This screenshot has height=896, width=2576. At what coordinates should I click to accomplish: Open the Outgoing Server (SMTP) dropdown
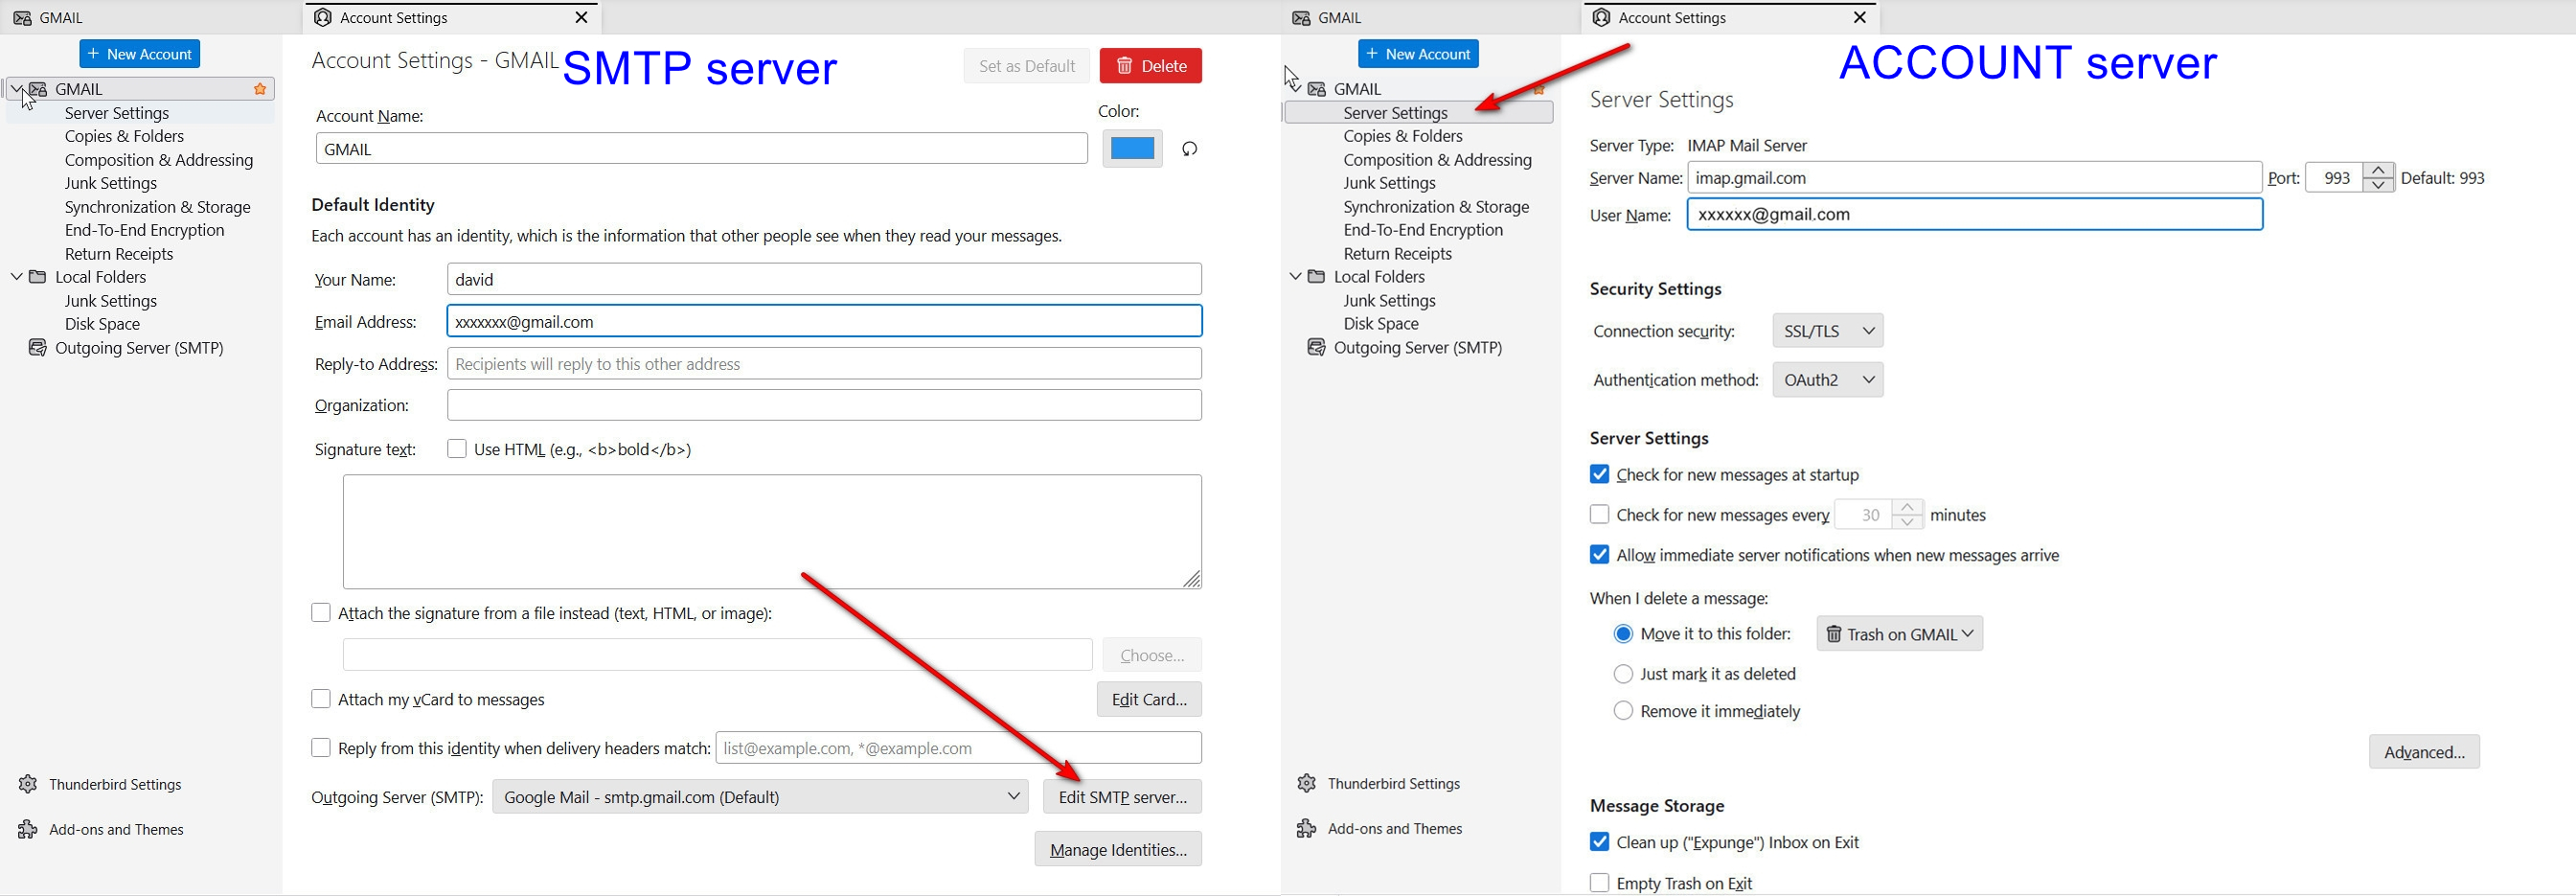coord(760,797)
